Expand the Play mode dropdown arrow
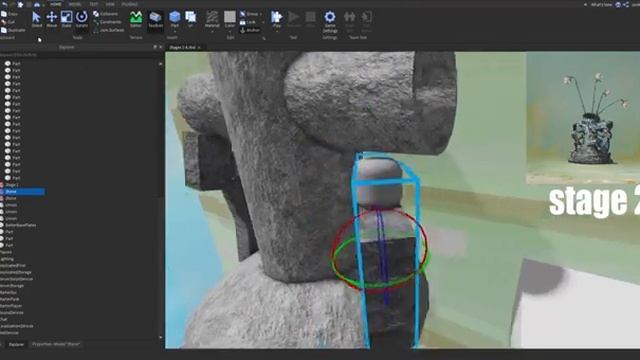The width and height of the screenshot is (640, 360). click(277, 31)
